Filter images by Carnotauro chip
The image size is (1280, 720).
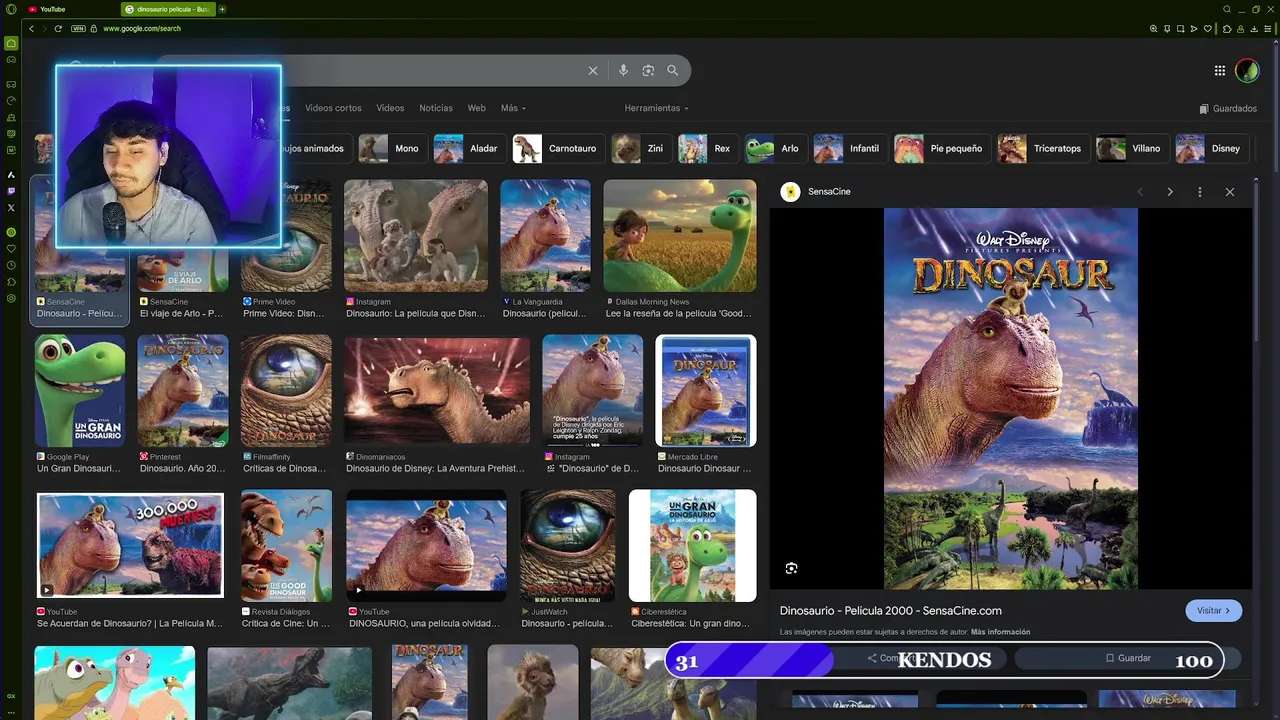(557, 148)
